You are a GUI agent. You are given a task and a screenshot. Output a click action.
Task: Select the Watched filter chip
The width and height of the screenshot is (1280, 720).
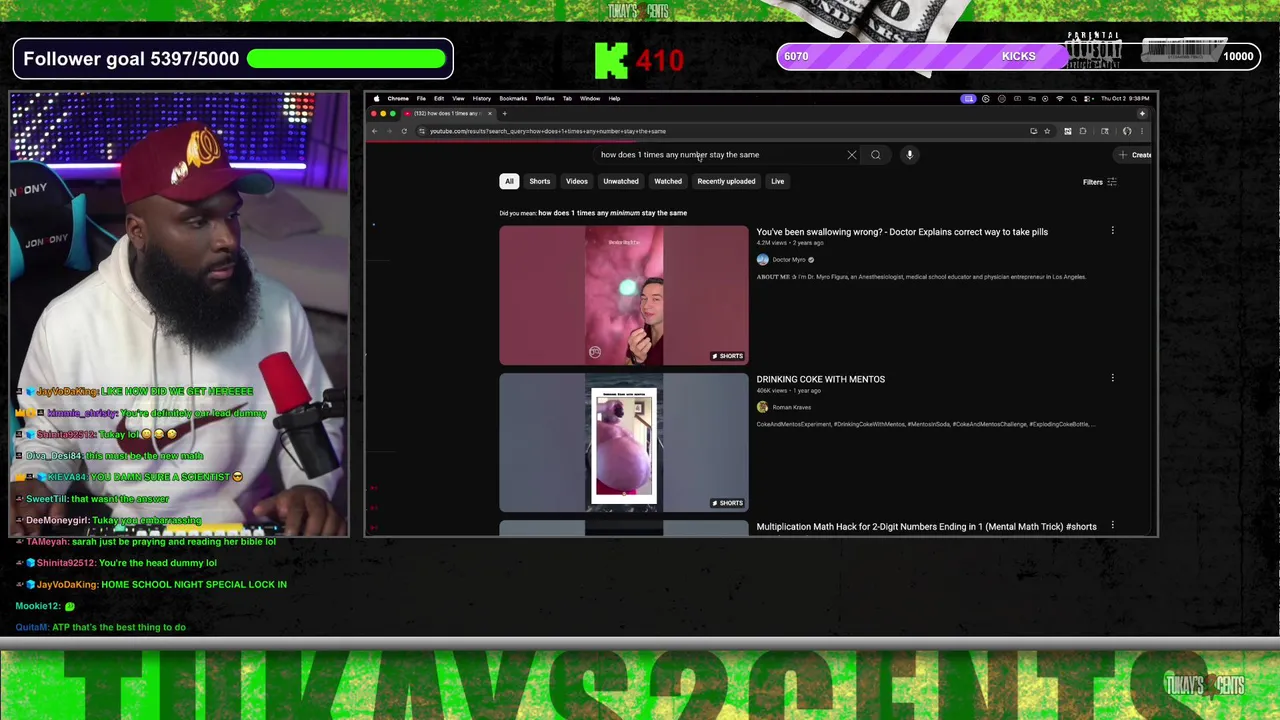coord(668,181)
